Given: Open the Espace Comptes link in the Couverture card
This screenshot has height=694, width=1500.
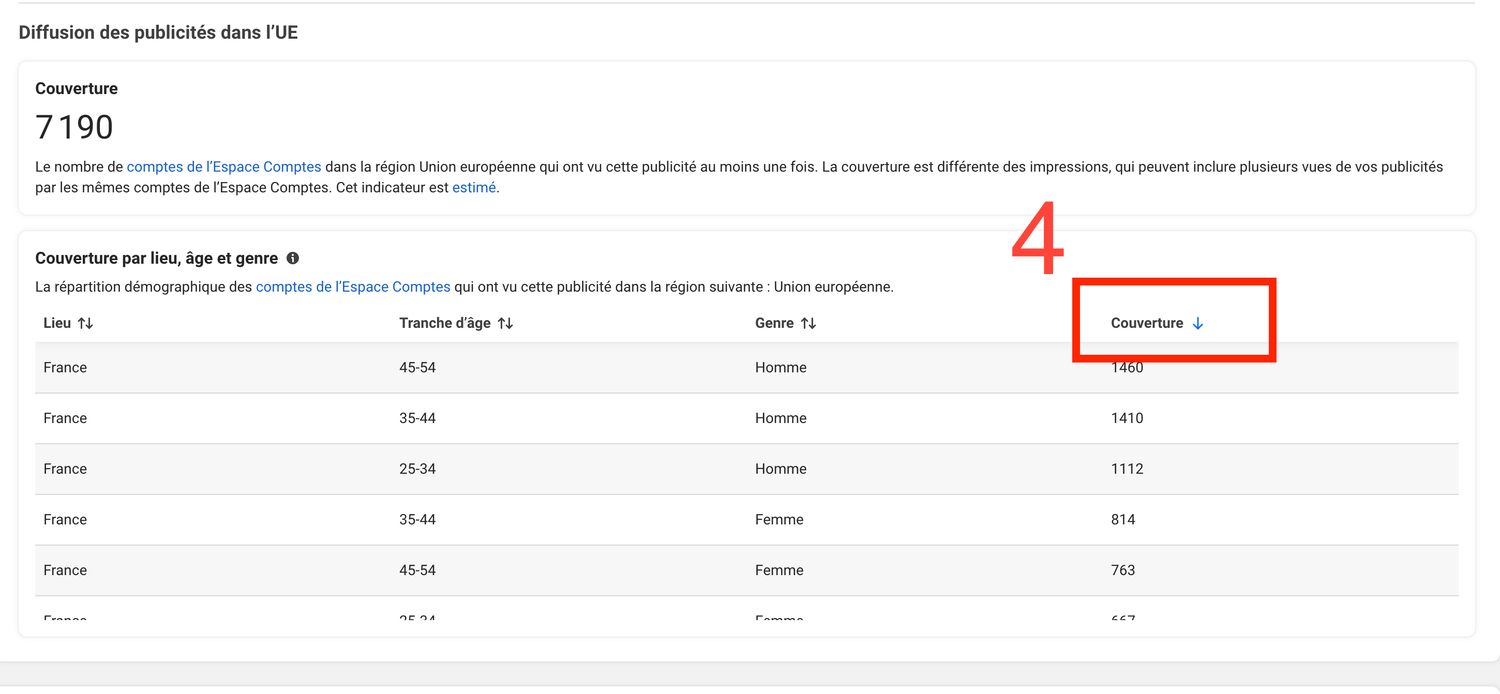Looking at the screenshot, I should (x=224, y=167).
